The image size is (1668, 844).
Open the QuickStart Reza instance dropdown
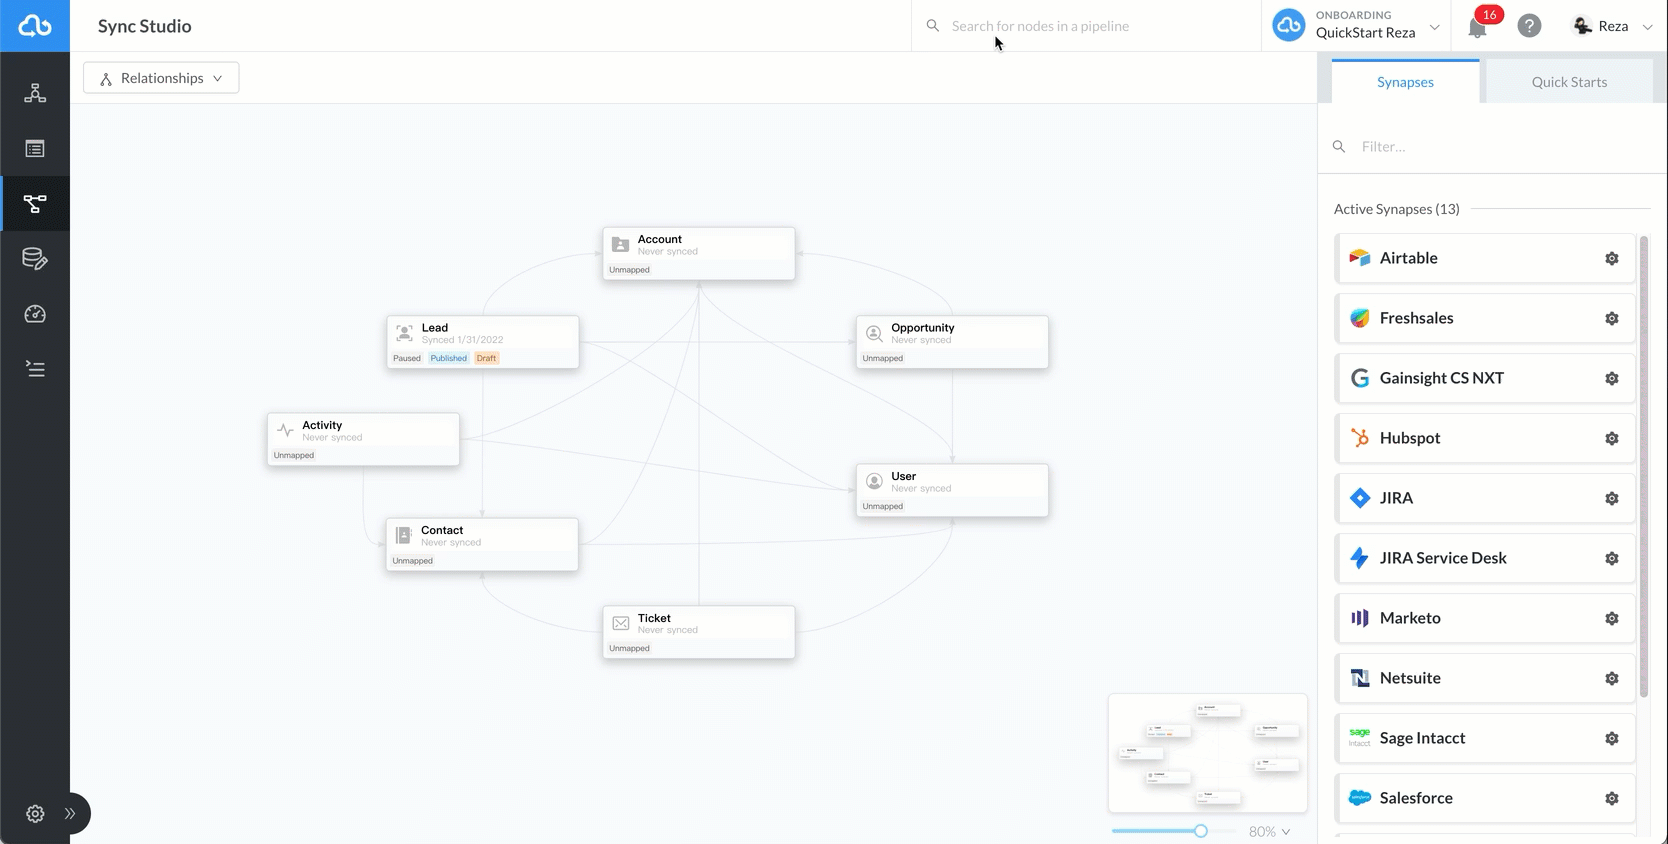coord(1356,25)
